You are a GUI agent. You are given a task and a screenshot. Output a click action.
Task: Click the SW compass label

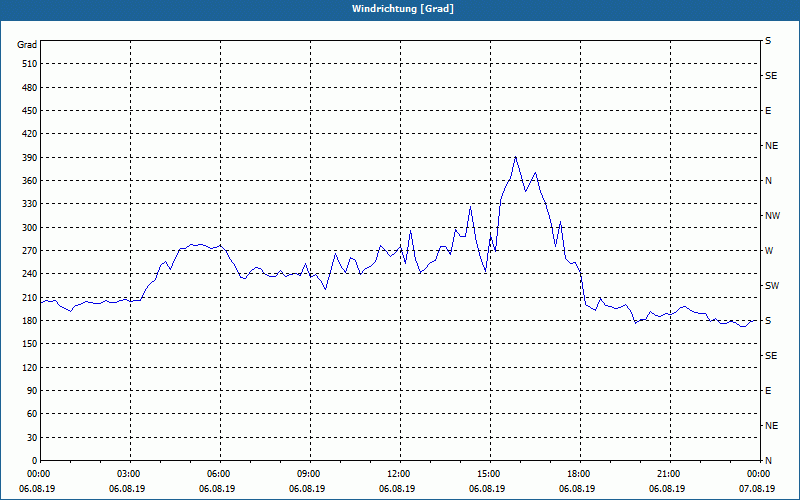click(772, 286)
